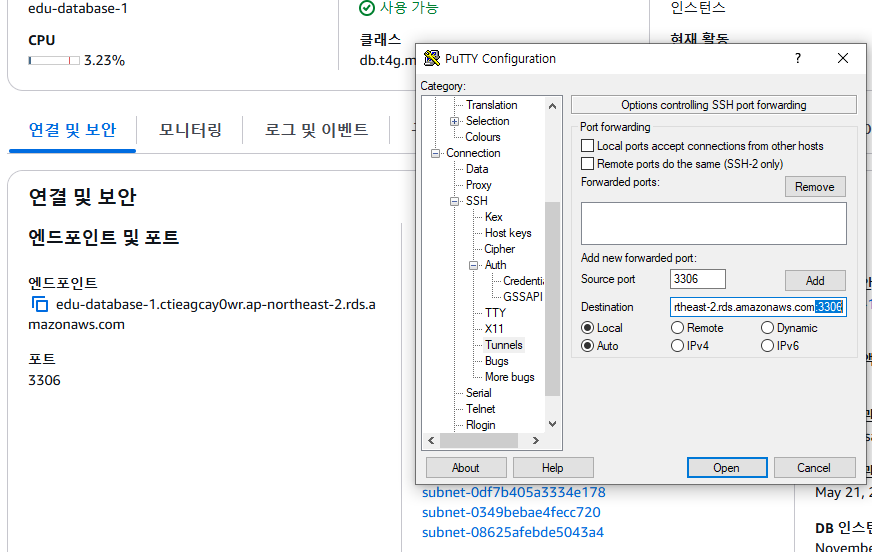Viewport: 872px width, 552px height.
Task: Select X11 in the category tree
Action: click(x=494, y=329)
